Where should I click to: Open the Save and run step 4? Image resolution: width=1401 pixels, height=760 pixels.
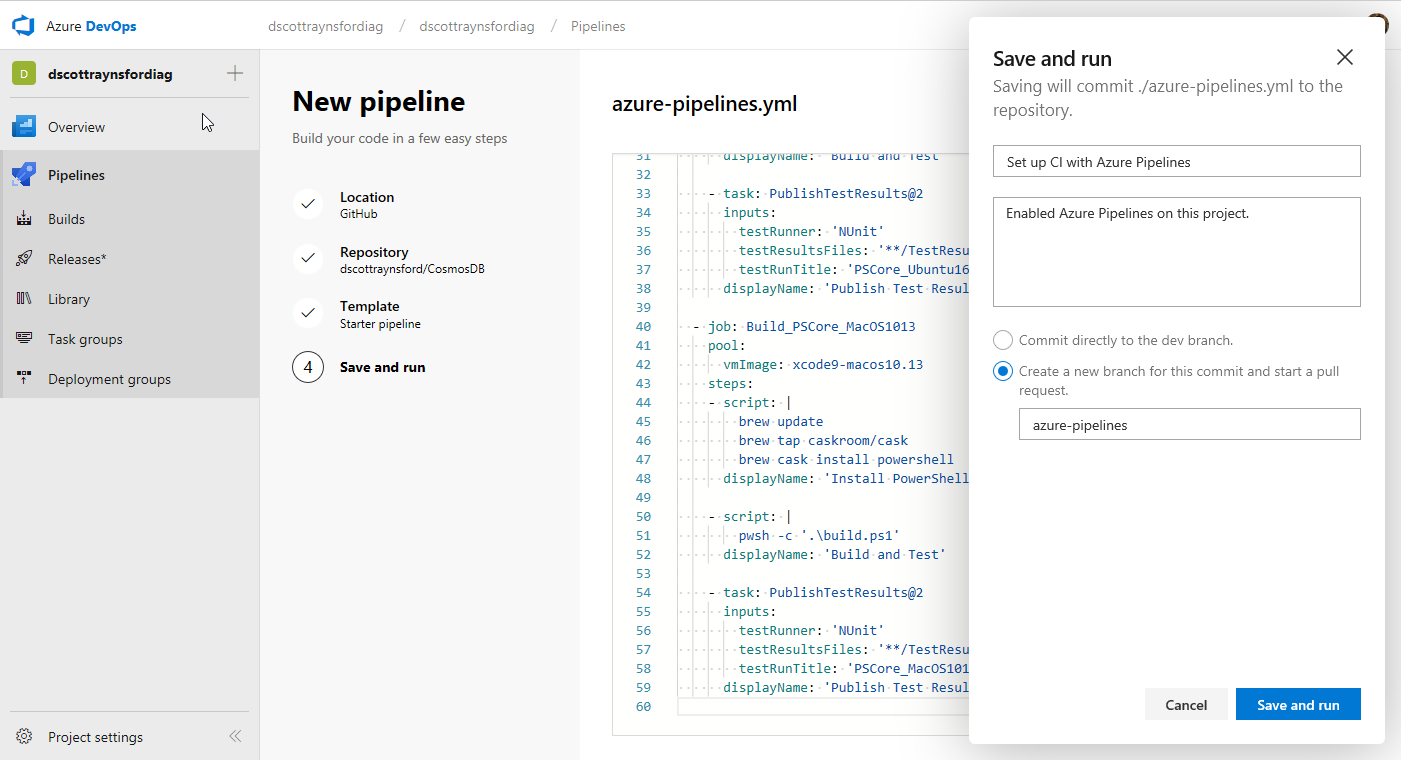[x=308, y=367]
